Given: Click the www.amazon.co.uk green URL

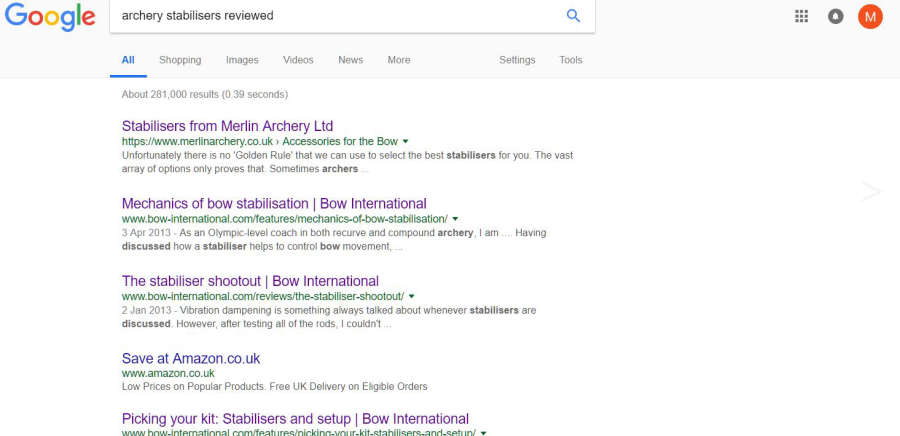Looking at the screenshot, I should [x=168, y=373].
